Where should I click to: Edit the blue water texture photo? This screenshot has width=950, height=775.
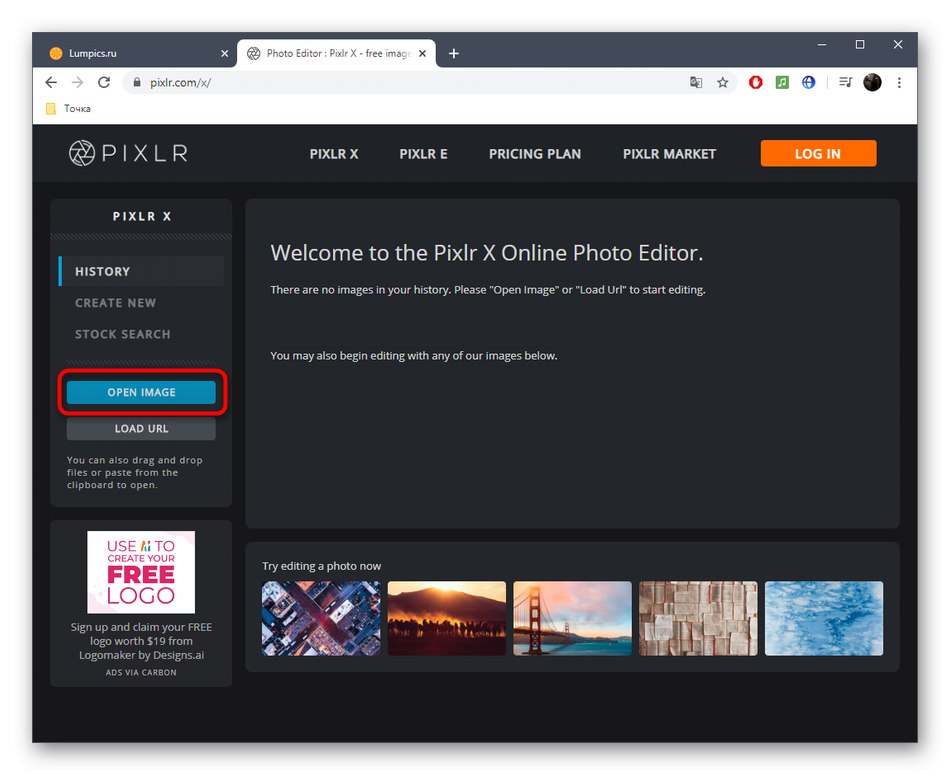pos(824,618)
